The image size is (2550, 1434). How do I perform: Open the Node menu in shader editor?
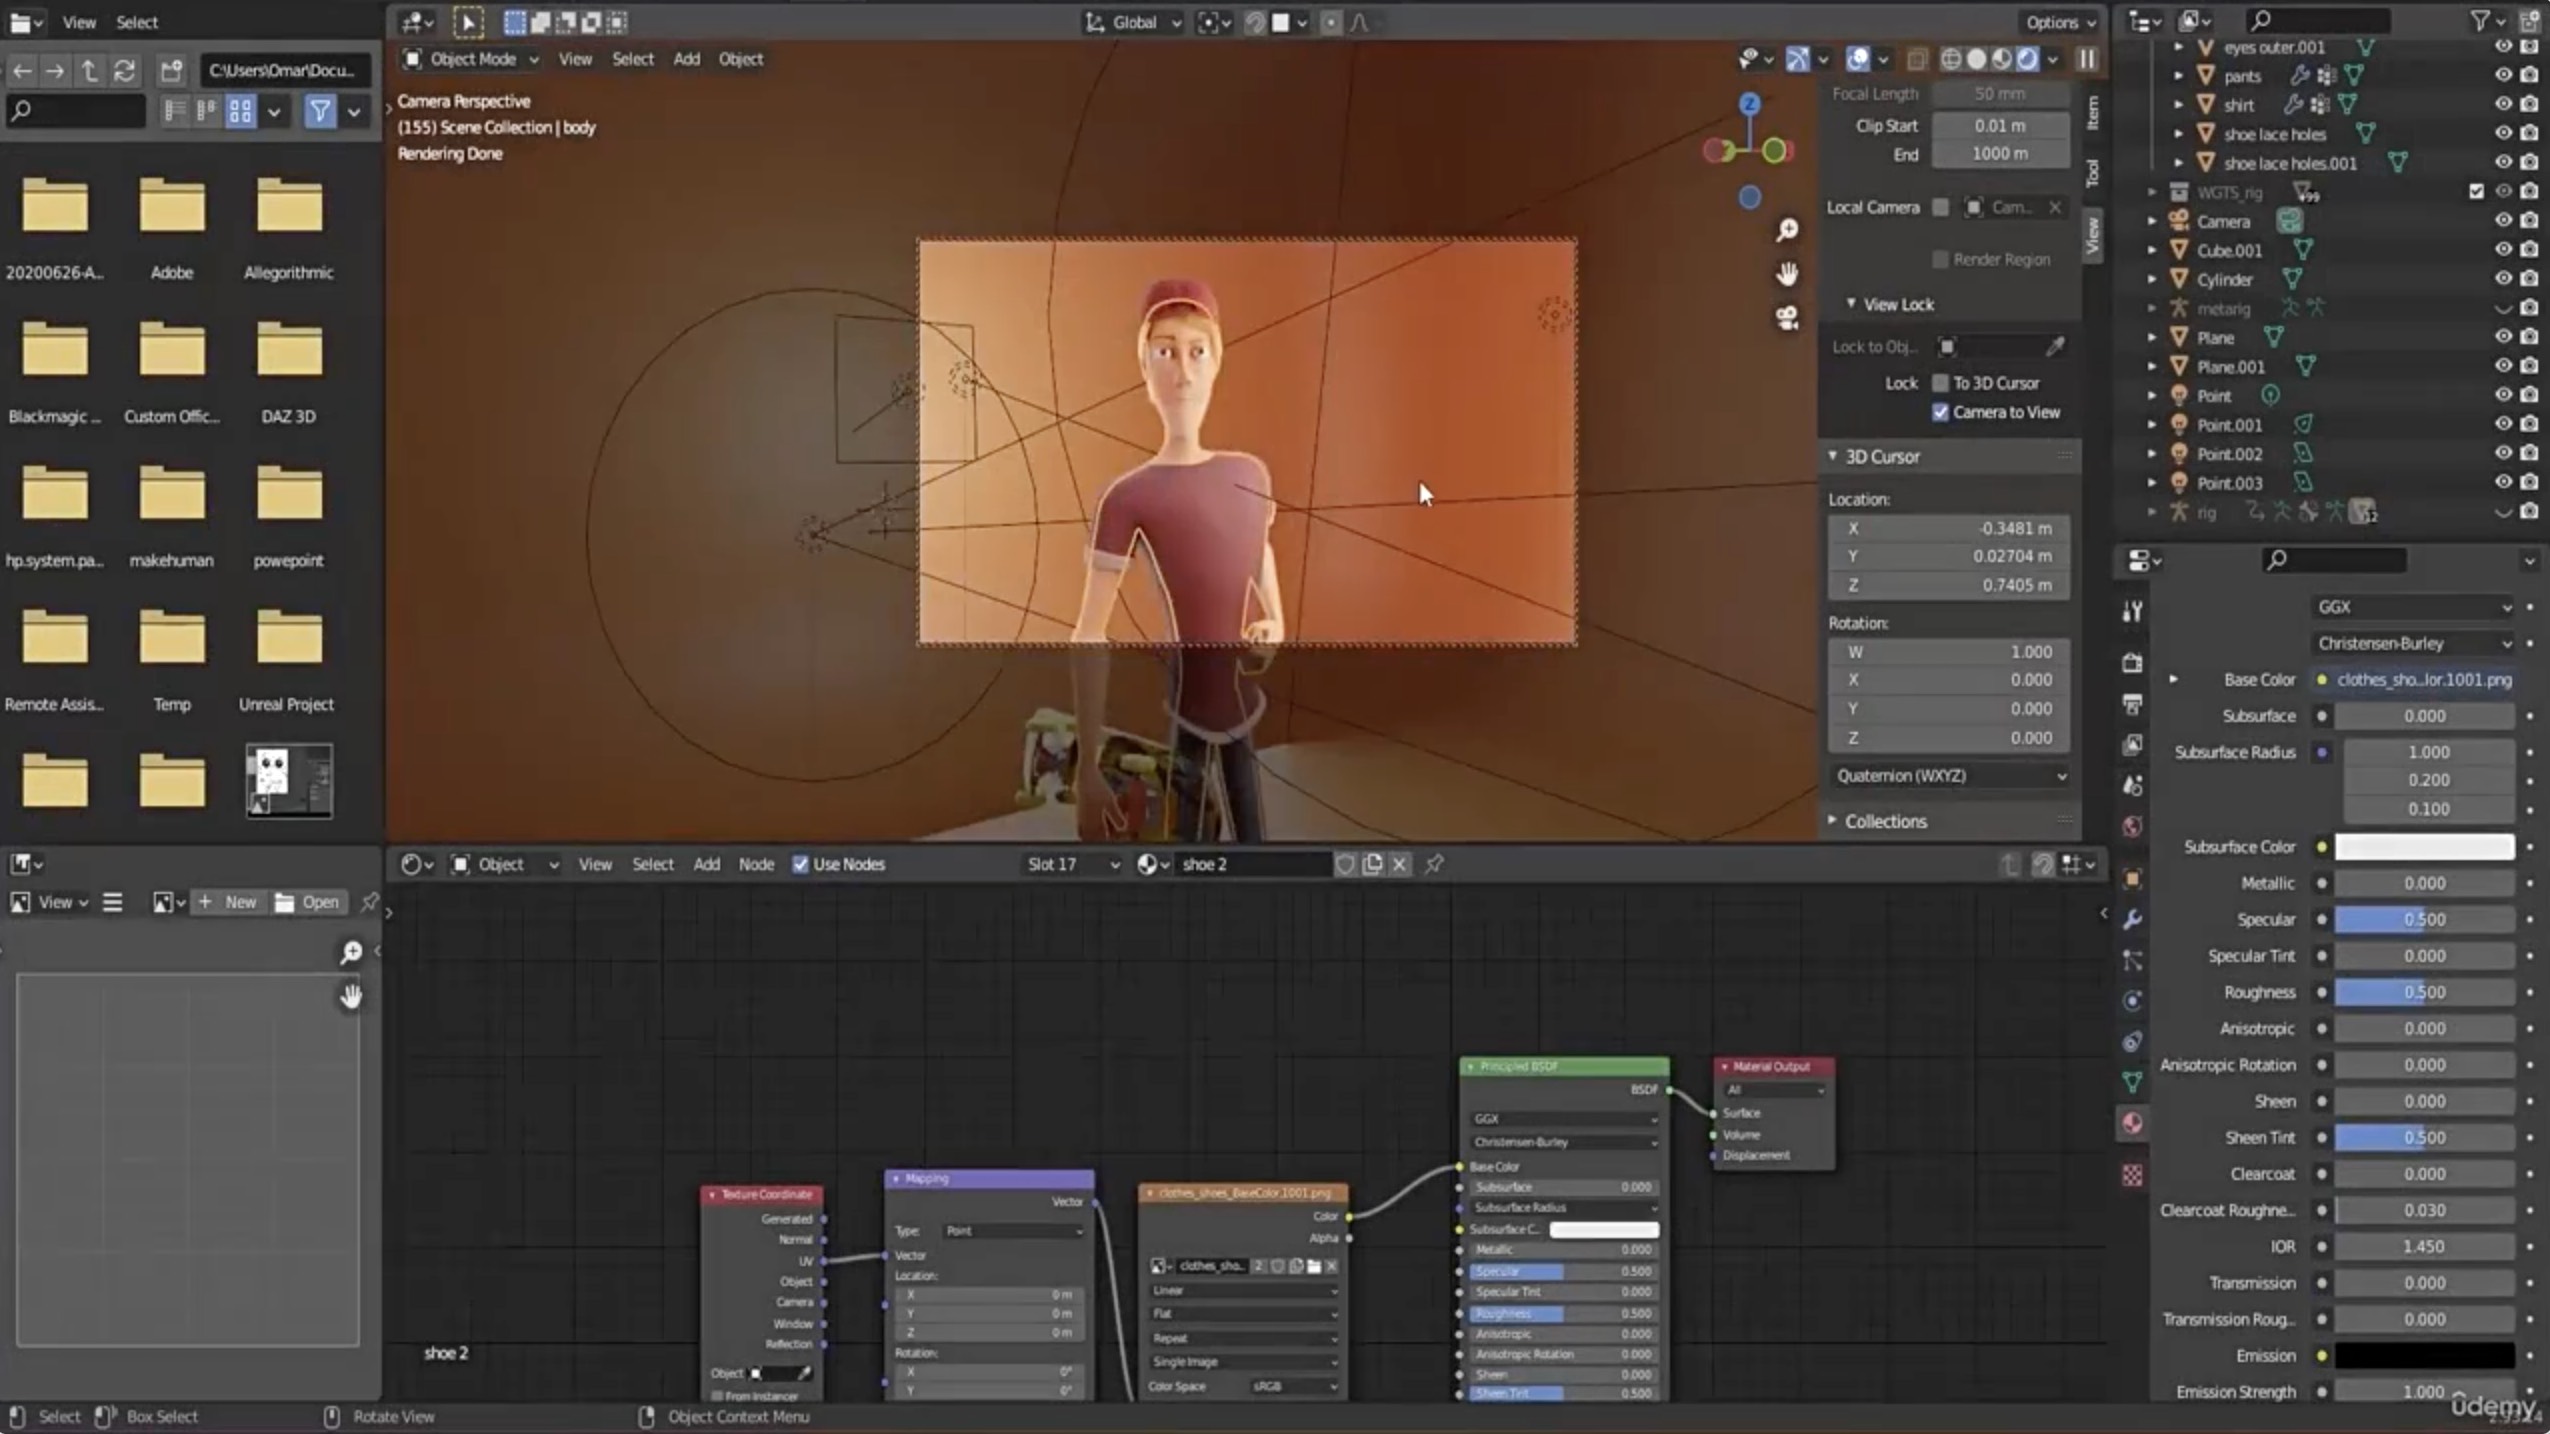coord(755,864)
